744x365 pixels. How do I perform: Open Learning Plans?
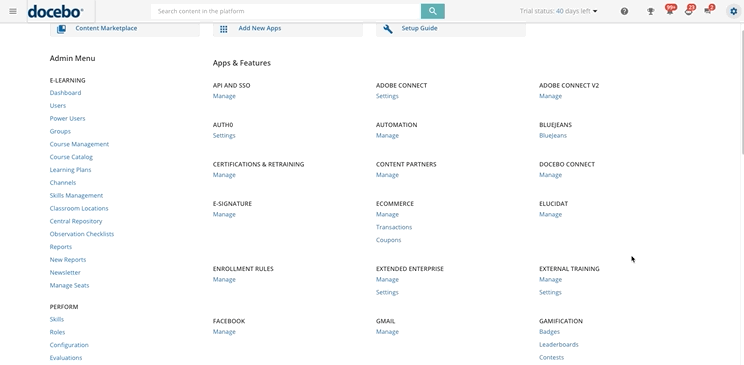pyautogui.click(x=70, y=169)
